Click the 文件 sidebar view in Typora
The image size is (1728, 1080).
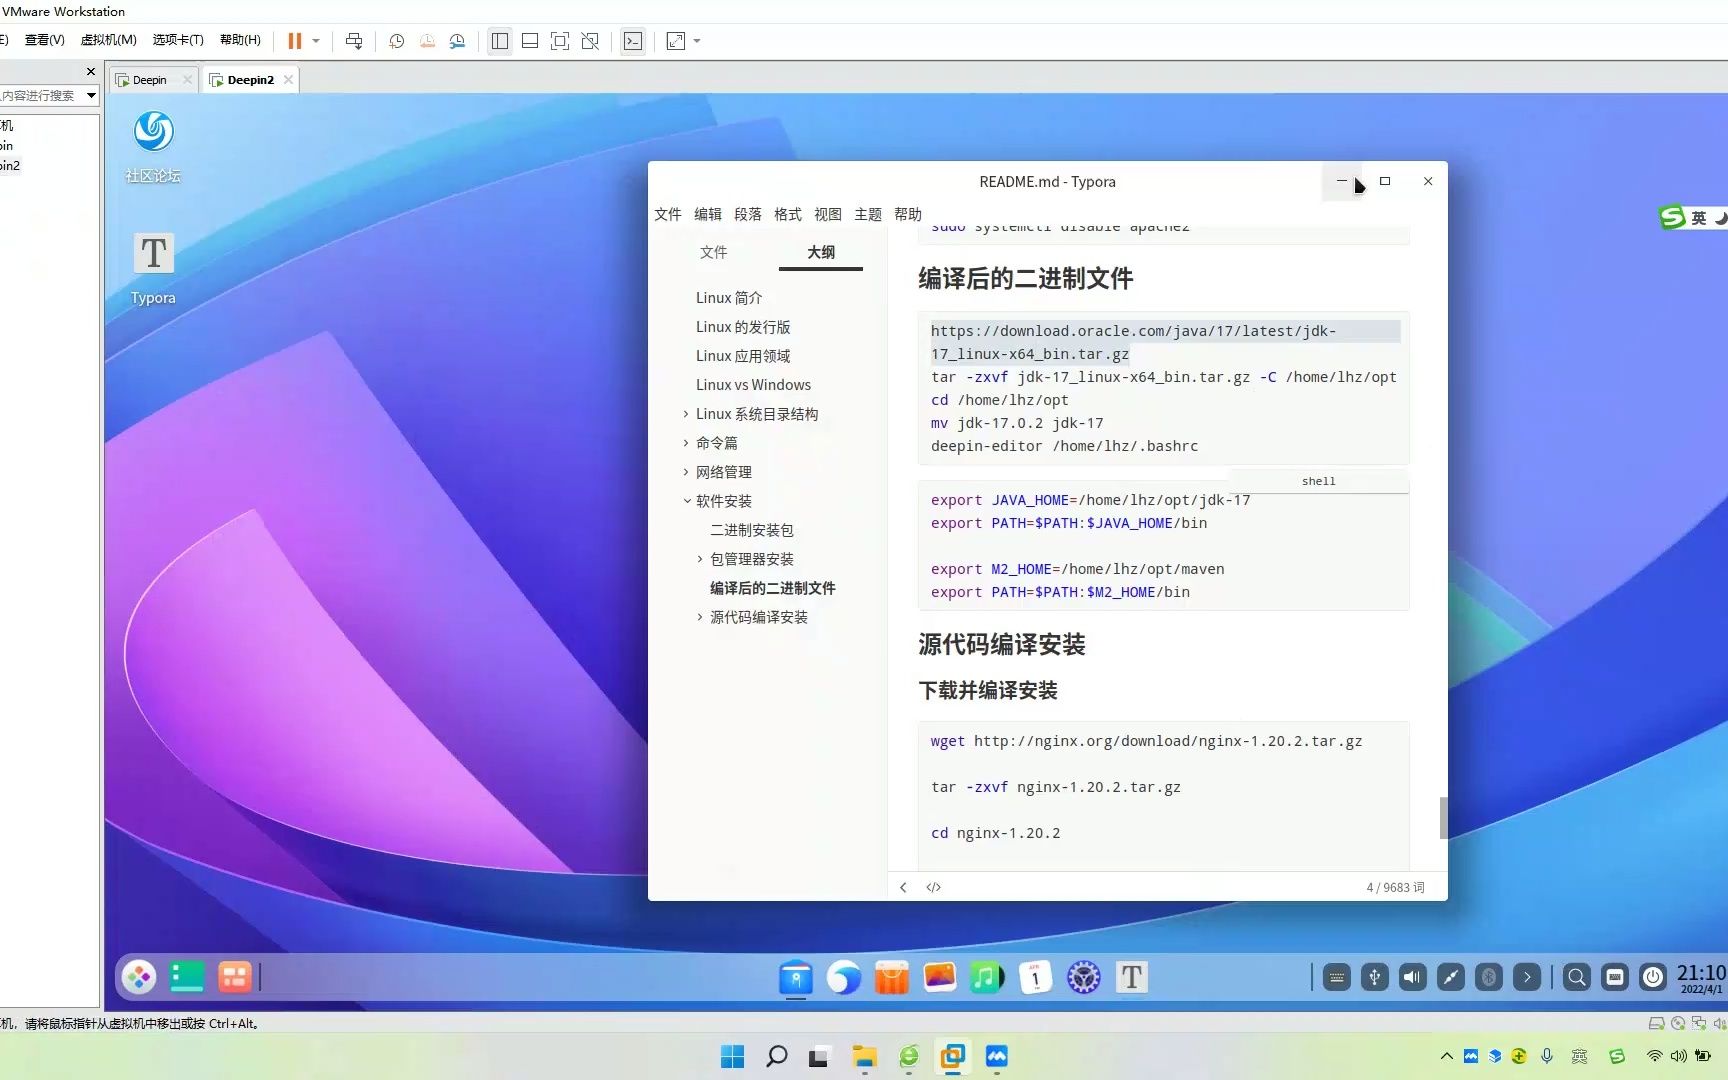tap(713, 252)
